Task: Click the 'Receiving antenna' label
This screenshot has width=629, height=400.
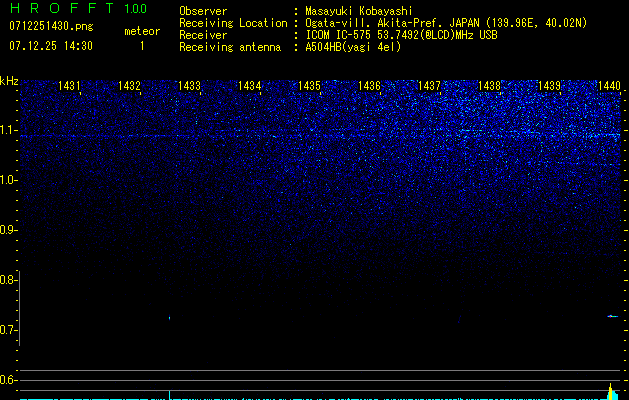Action: point(230,47)
